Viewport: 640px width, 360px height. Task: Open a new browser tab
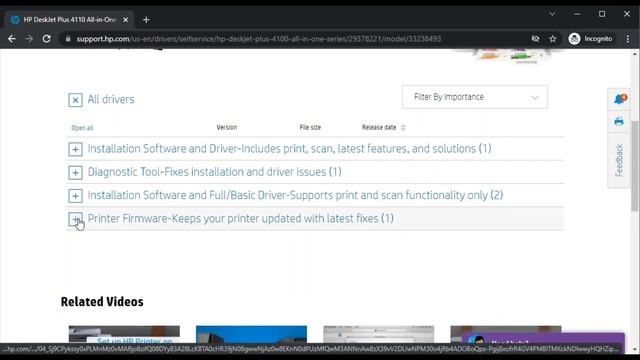[146, 20]
